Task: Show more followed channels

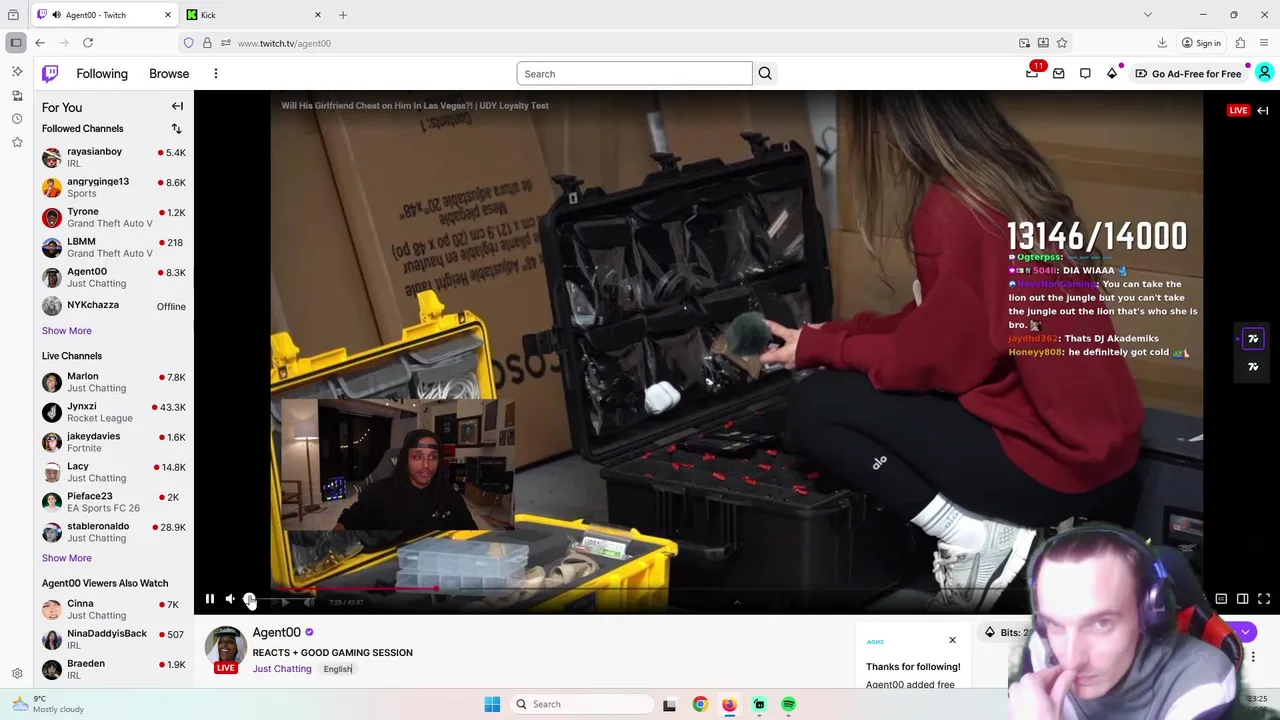Action: point(66,330)
